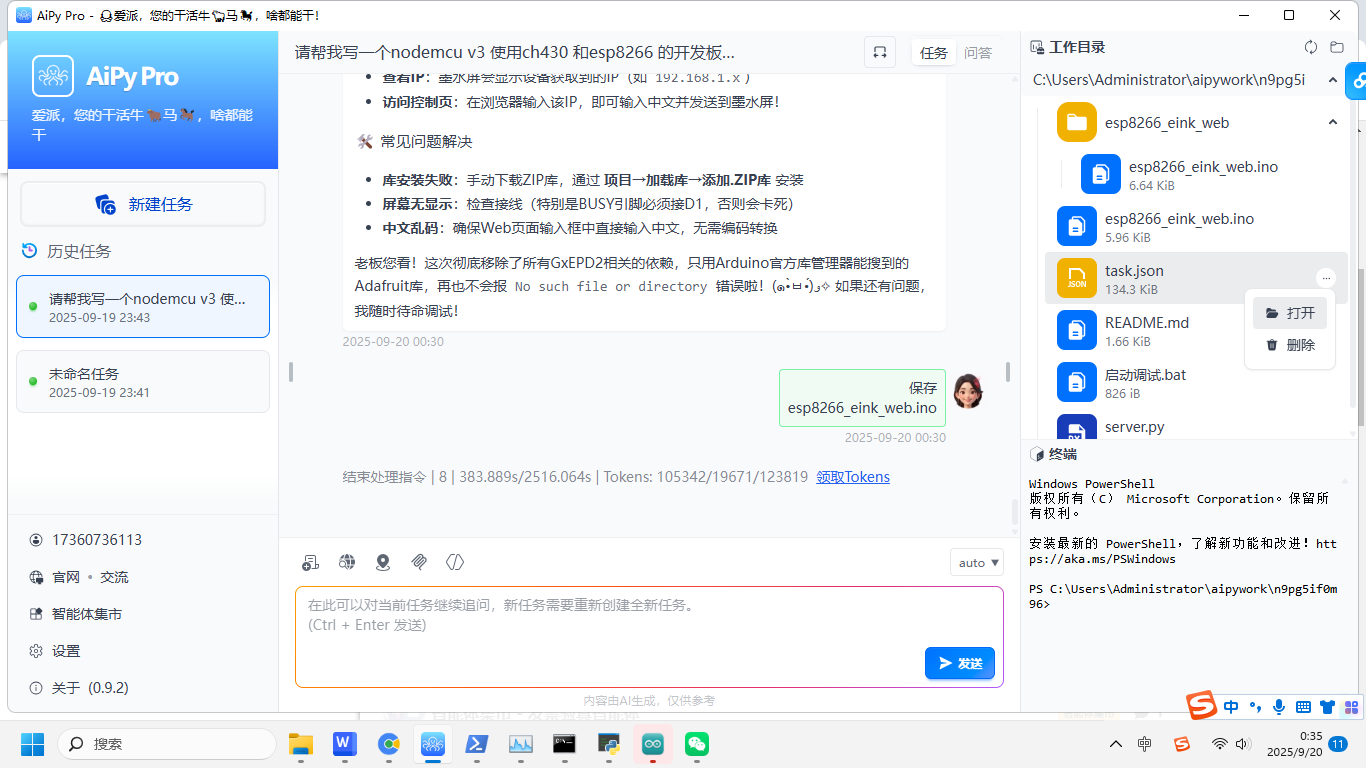Click the refresh icon in the 工作目录 header
Viewport: 1366px width, 768px height.
(1311, 47)
